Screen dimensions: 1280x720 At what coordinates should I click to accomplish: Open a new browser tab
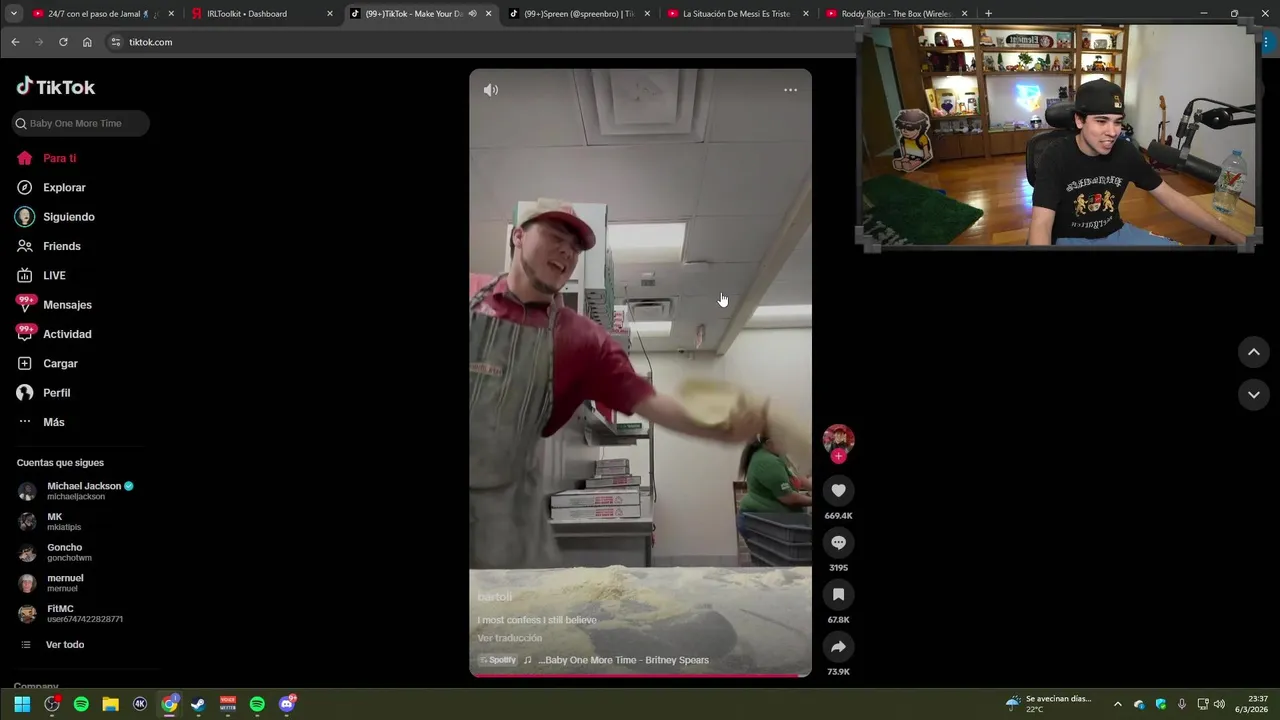coord(988,14)
